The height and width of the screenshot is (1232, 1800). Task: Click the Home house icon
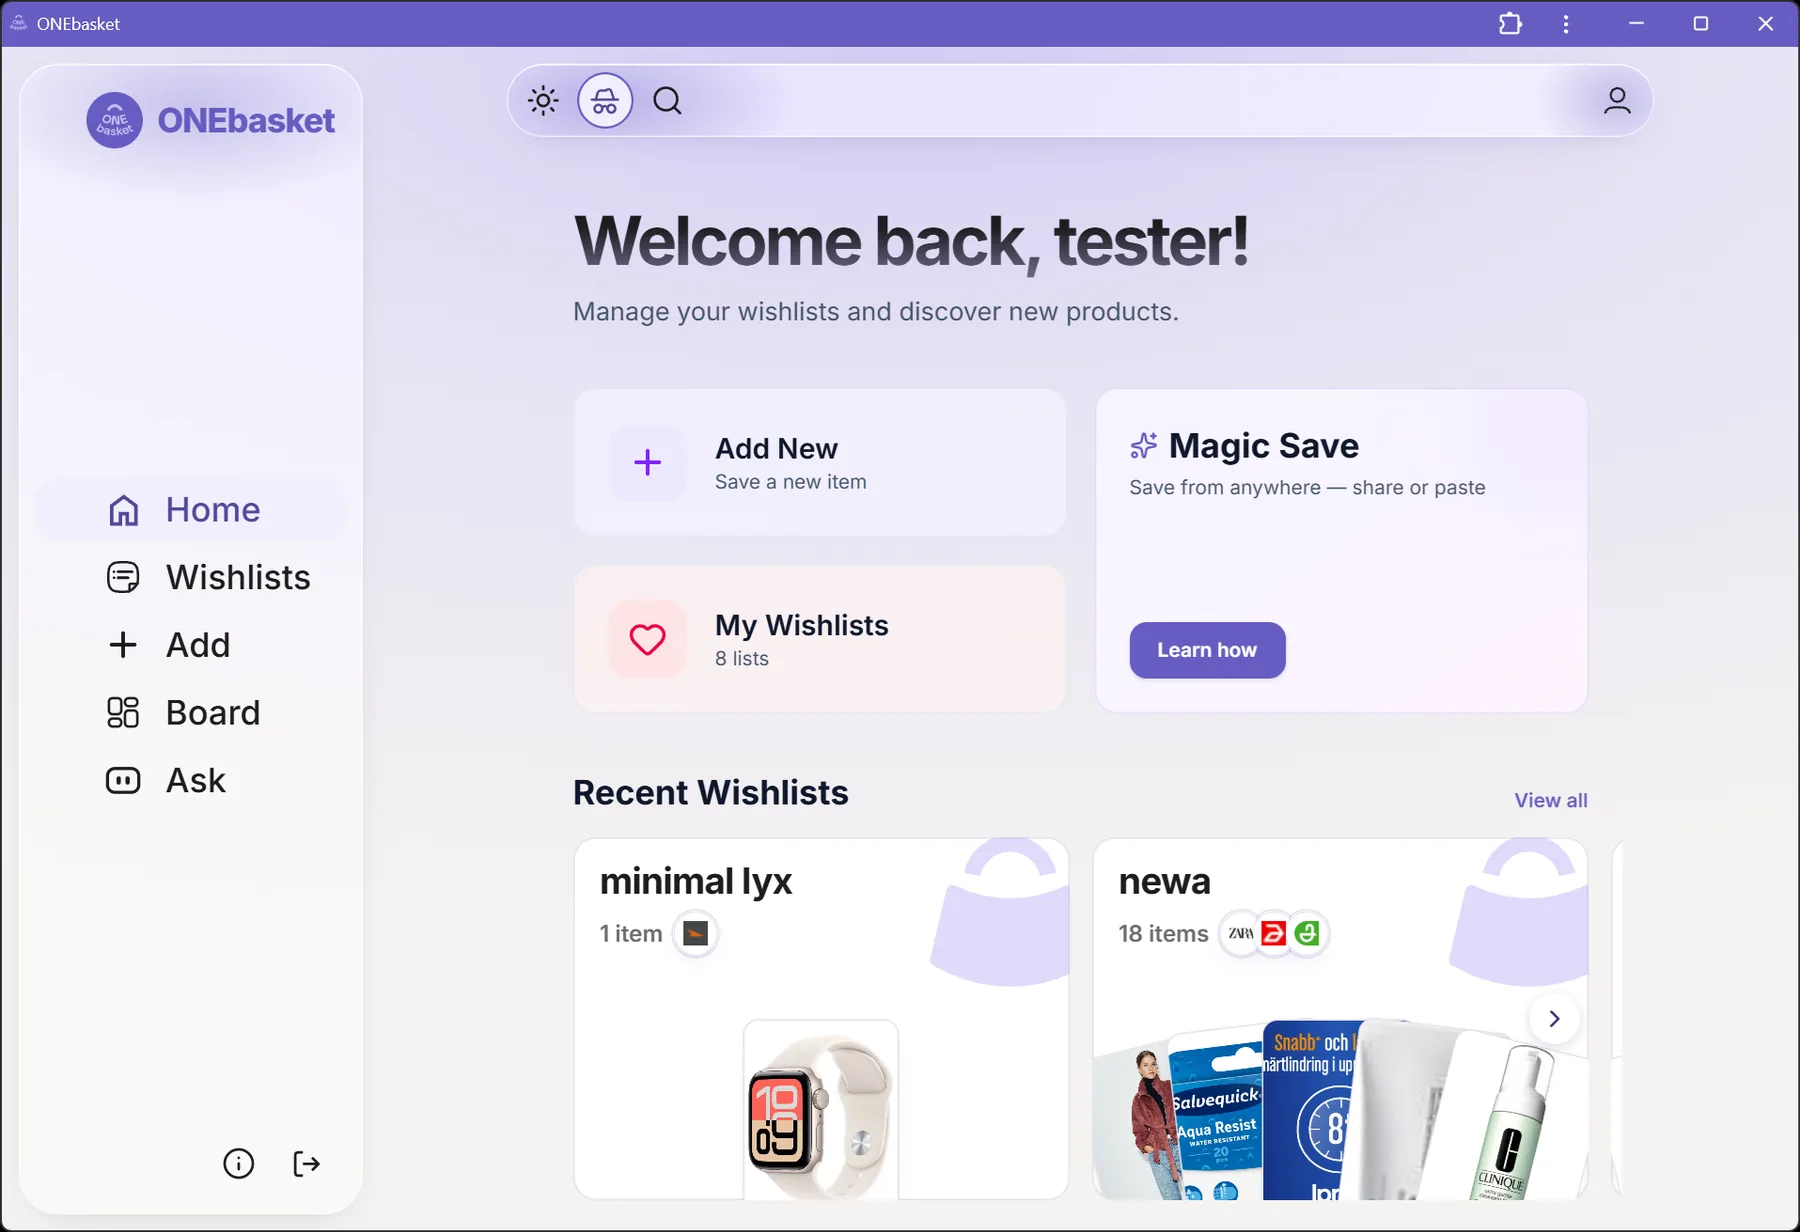click(123, 510)
